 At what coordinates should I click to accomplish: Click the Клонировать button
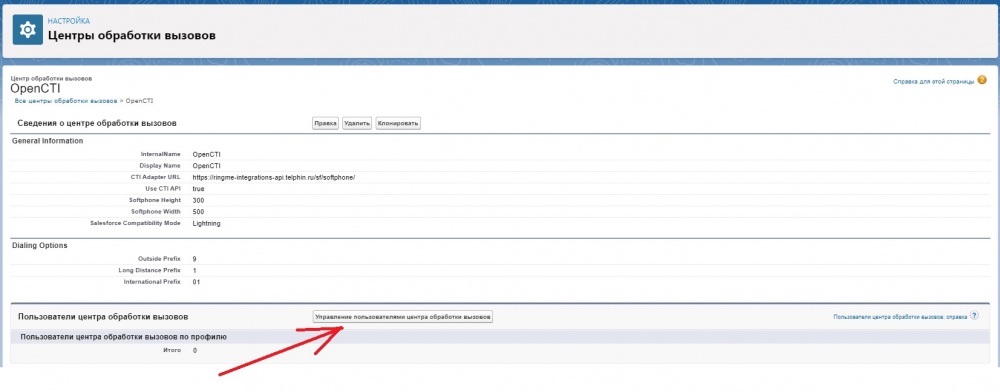click(x=398, y=123)
